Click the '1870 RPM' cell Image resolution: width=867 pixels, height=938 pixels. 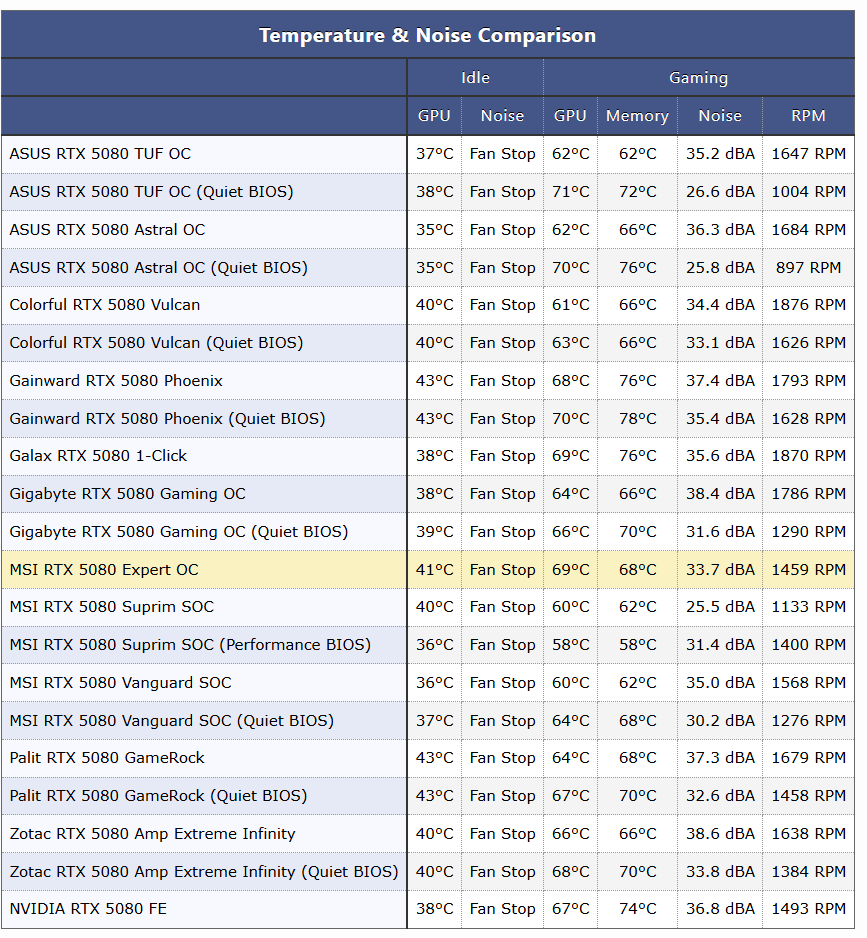coord(808,456)
